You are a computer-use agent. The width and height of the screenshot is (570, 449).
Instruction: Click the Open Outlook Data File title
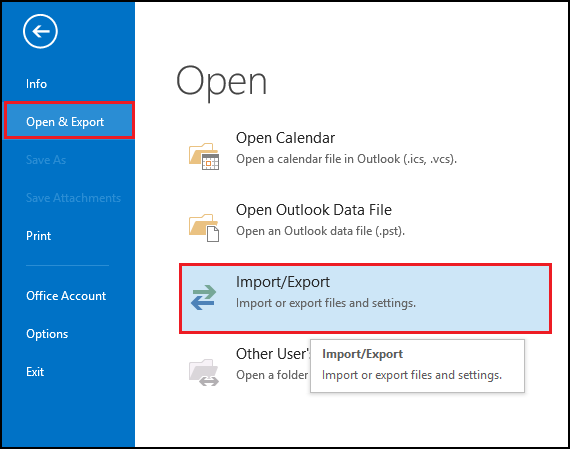[314, 210]
